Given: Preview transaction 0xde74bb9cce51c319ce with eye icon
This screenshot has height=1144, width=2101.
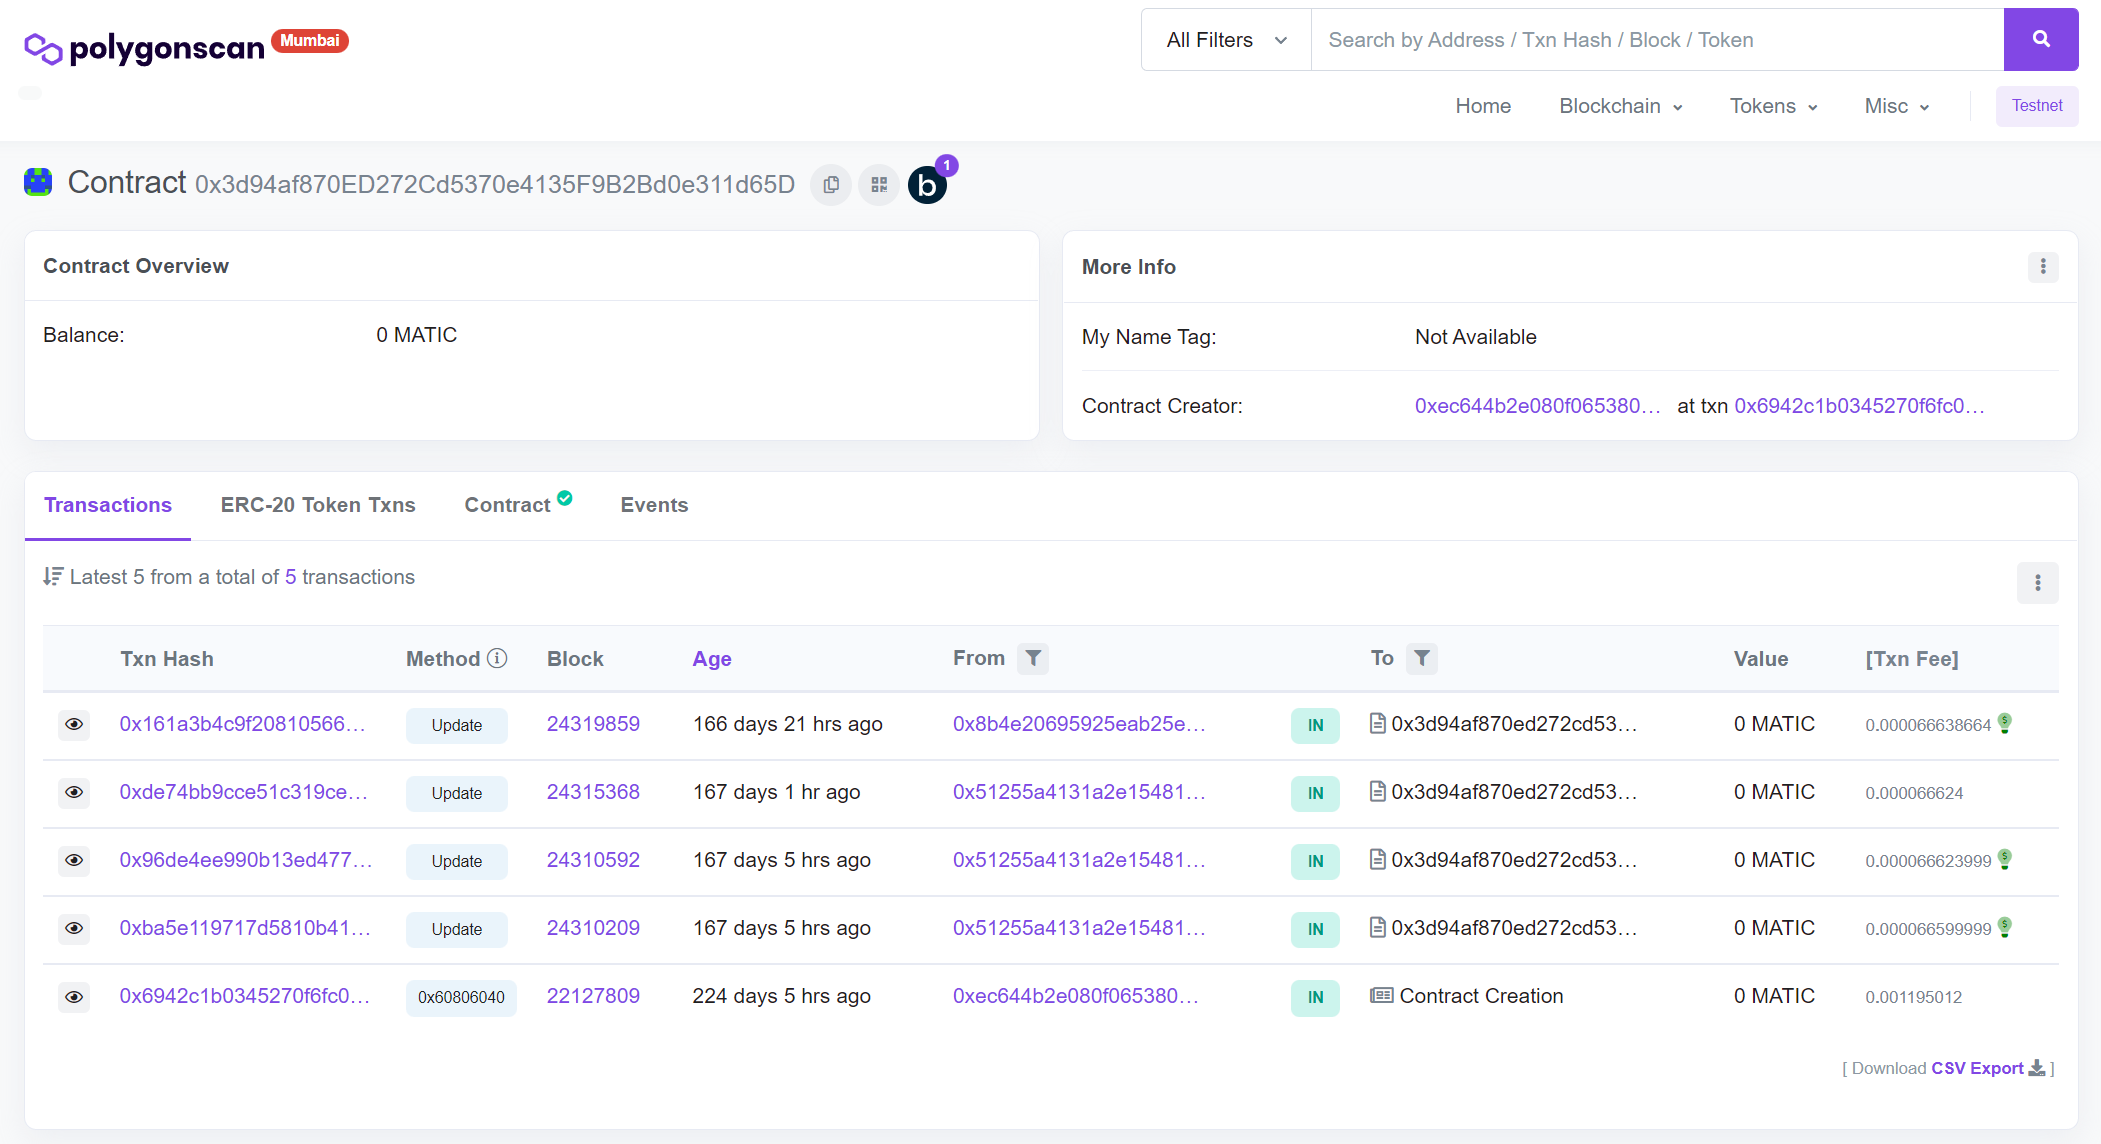Looking at the screenshot, I should tap(74, 792).
